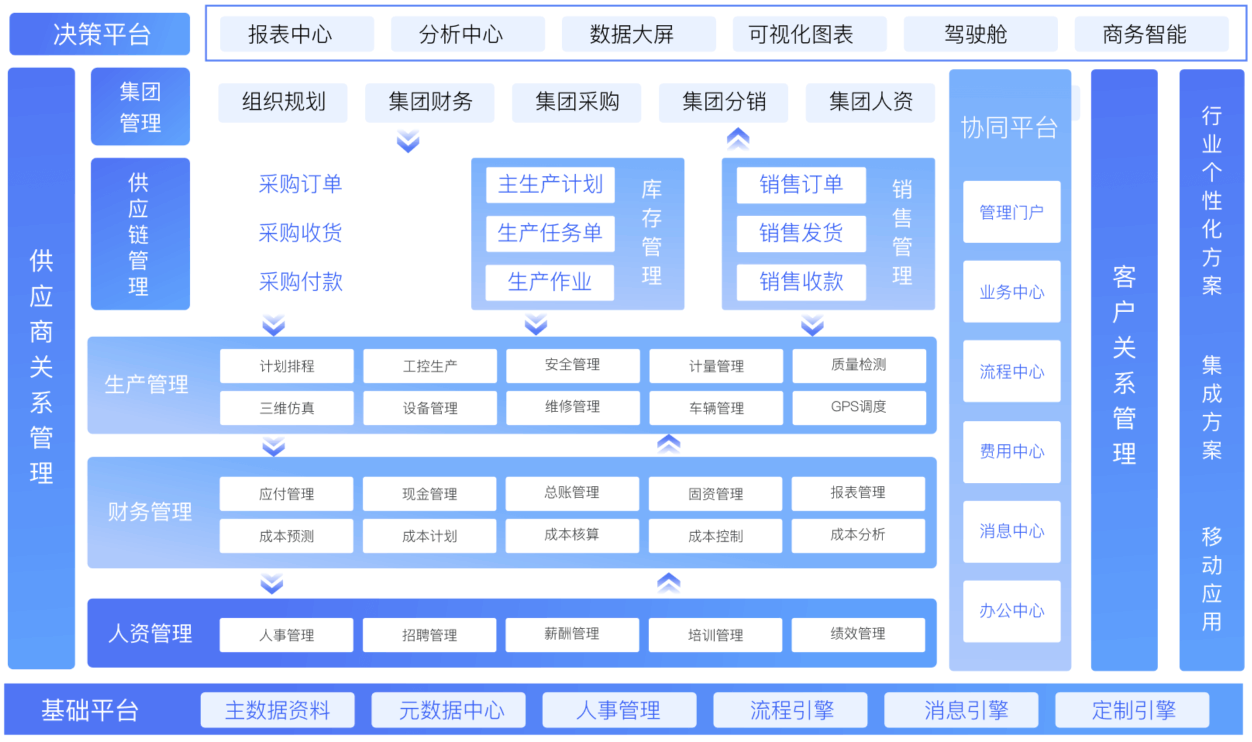Open 管理门户 in the collaboration platform

point(1012,212)
